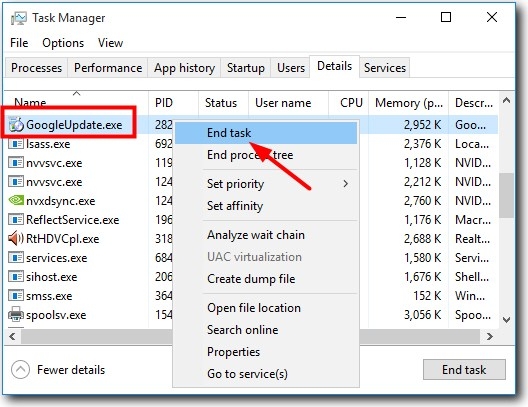This screenshot has width=528, height=407.
Task: Sort by User name column header
Action: (289, 103)
